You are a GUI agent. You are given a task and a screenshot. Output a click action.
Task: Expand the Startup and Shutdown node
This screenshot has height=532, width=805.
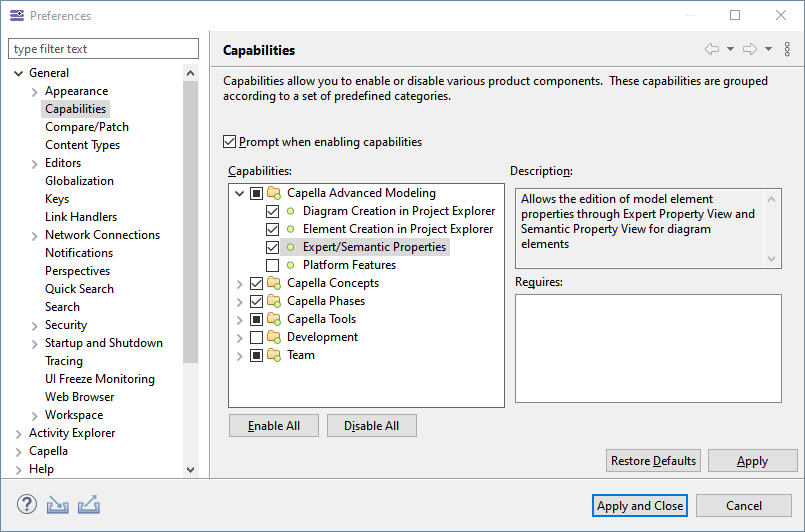(34, 344)
